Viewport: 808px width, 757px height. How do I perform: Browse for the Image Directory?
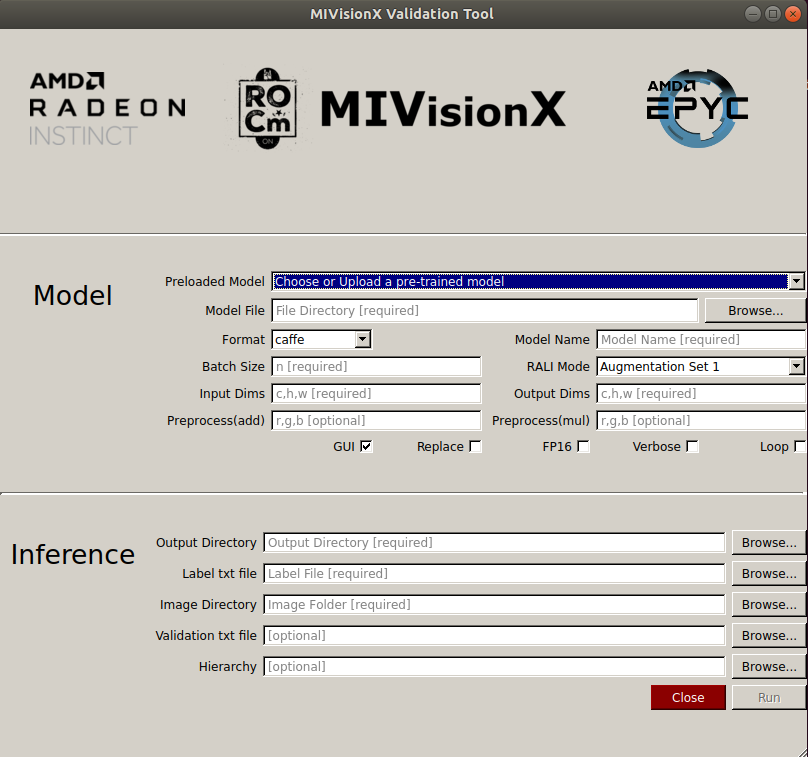click(x=769, y=604)
